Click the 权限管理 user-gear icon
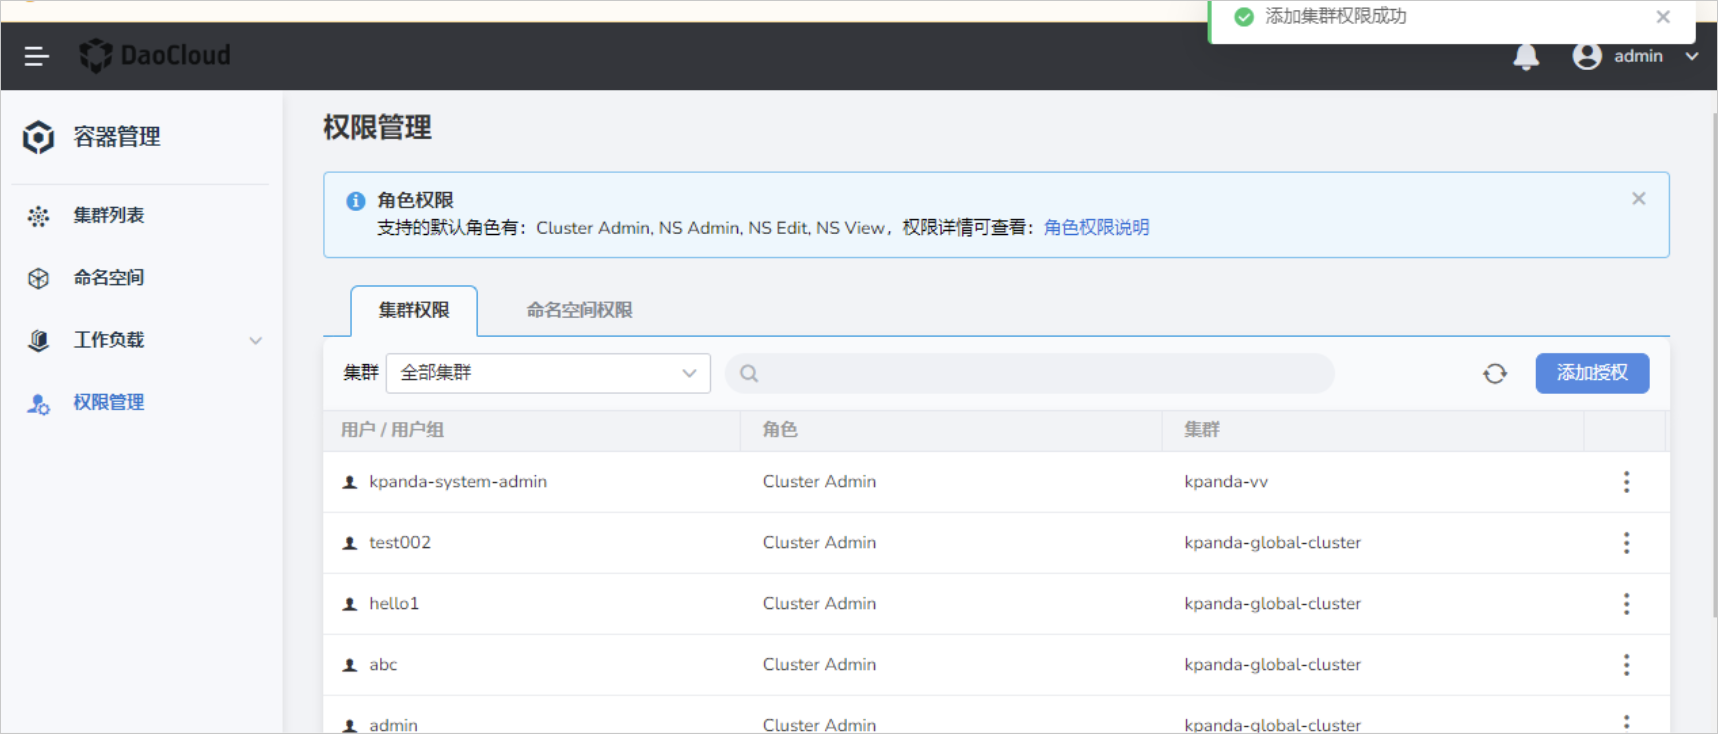Image resolution: width=1718 pixels, height=734 pixels. pyautogui.click(x=38, y=404)
